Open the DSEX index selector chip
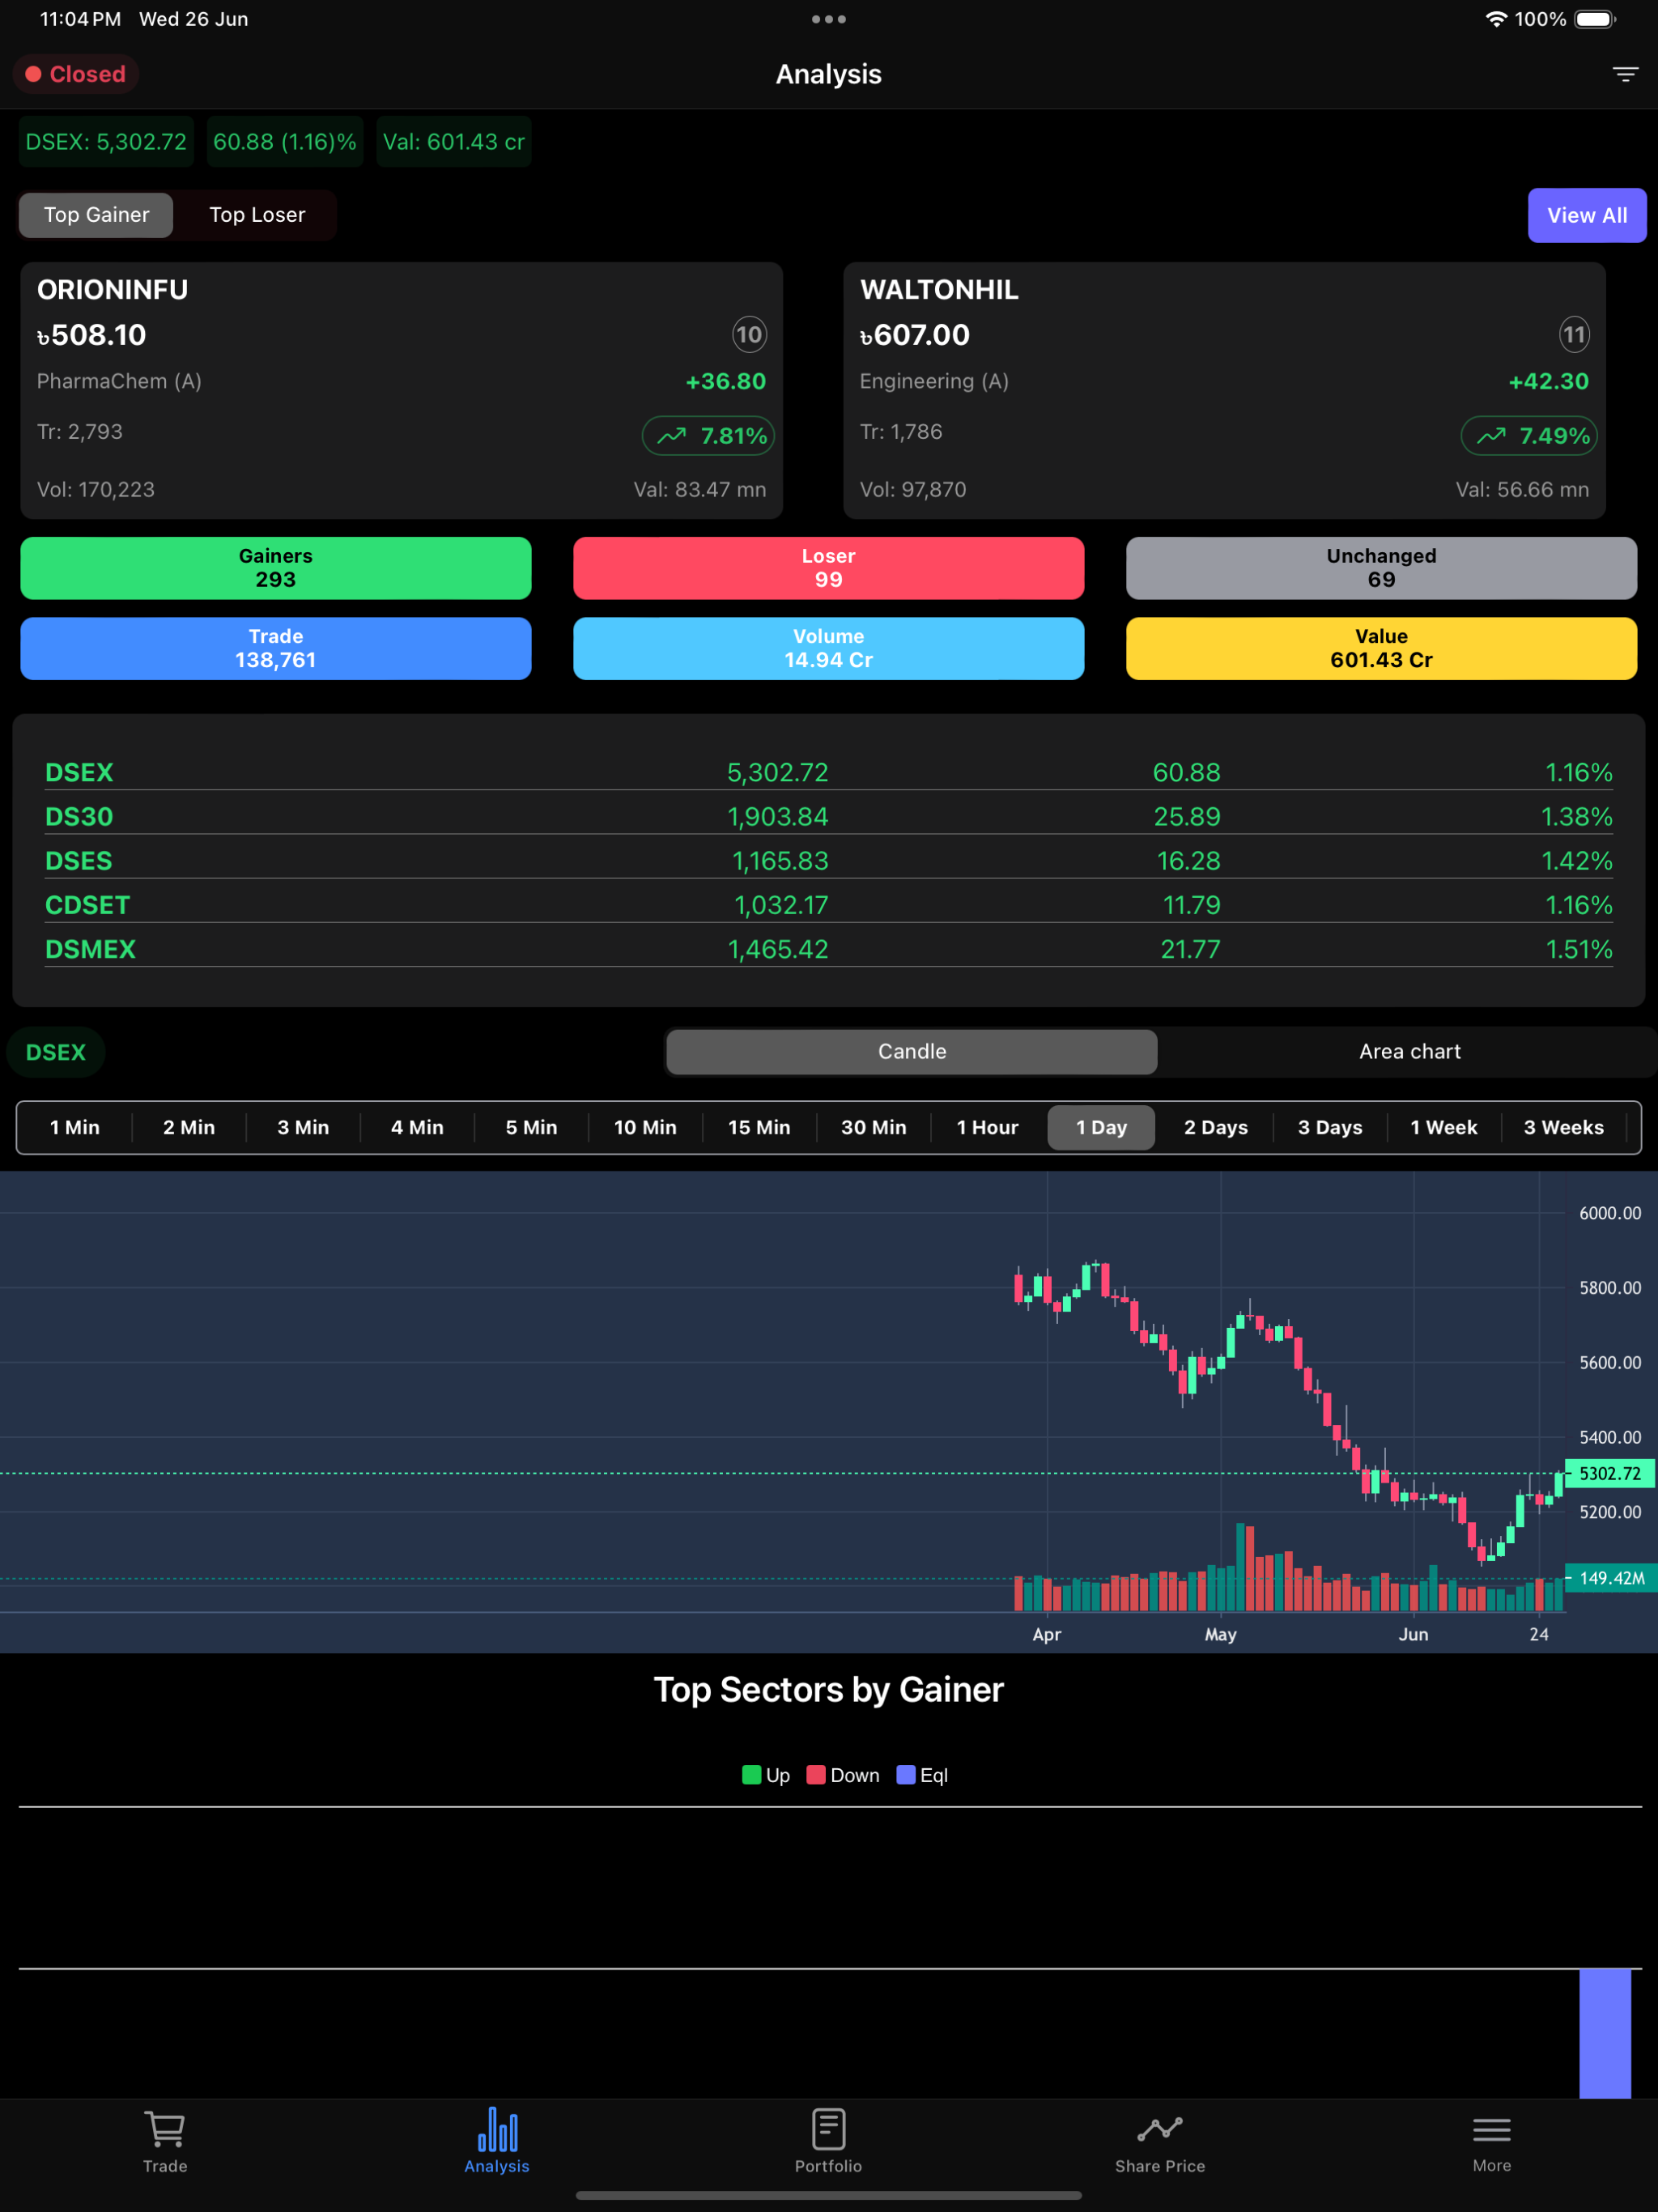 pos(56,1052)
